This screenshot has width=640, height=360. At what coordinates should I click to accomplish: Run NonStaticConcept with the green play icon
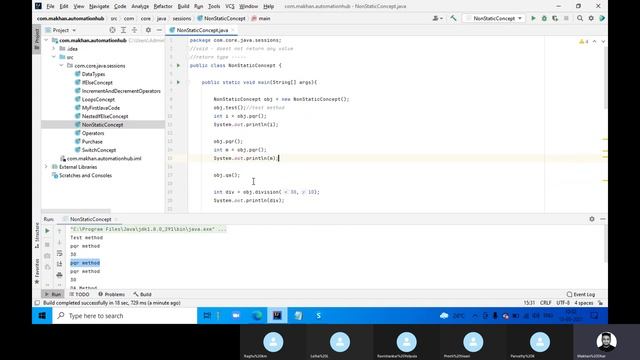tap(533, 18)
